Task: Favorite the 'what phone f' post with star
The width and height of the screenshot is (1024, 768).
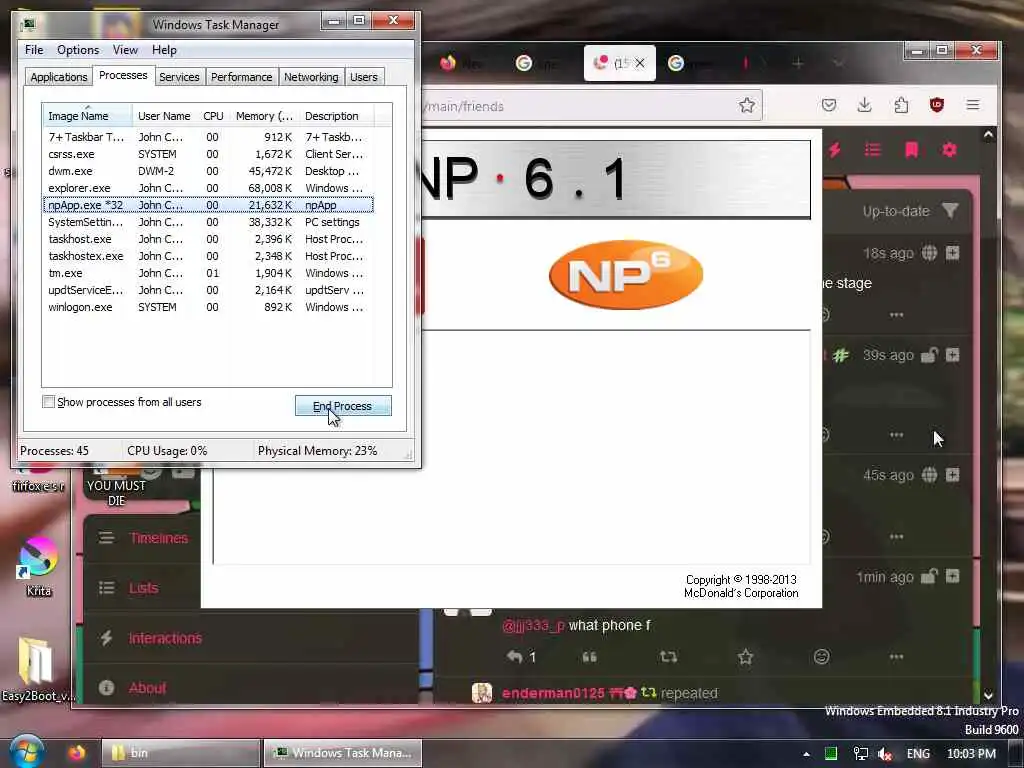Action: tap(745, 657)
